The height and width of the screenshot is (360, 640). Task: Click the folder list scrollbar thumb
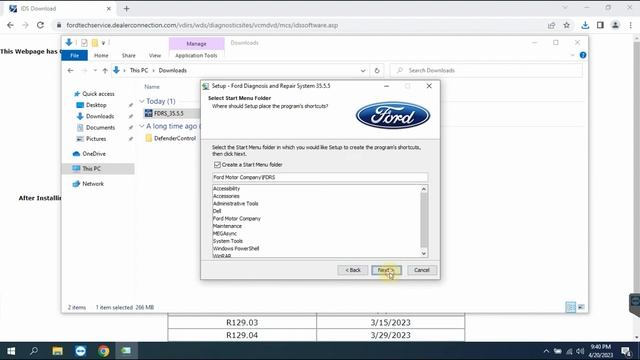coord(424,220)
